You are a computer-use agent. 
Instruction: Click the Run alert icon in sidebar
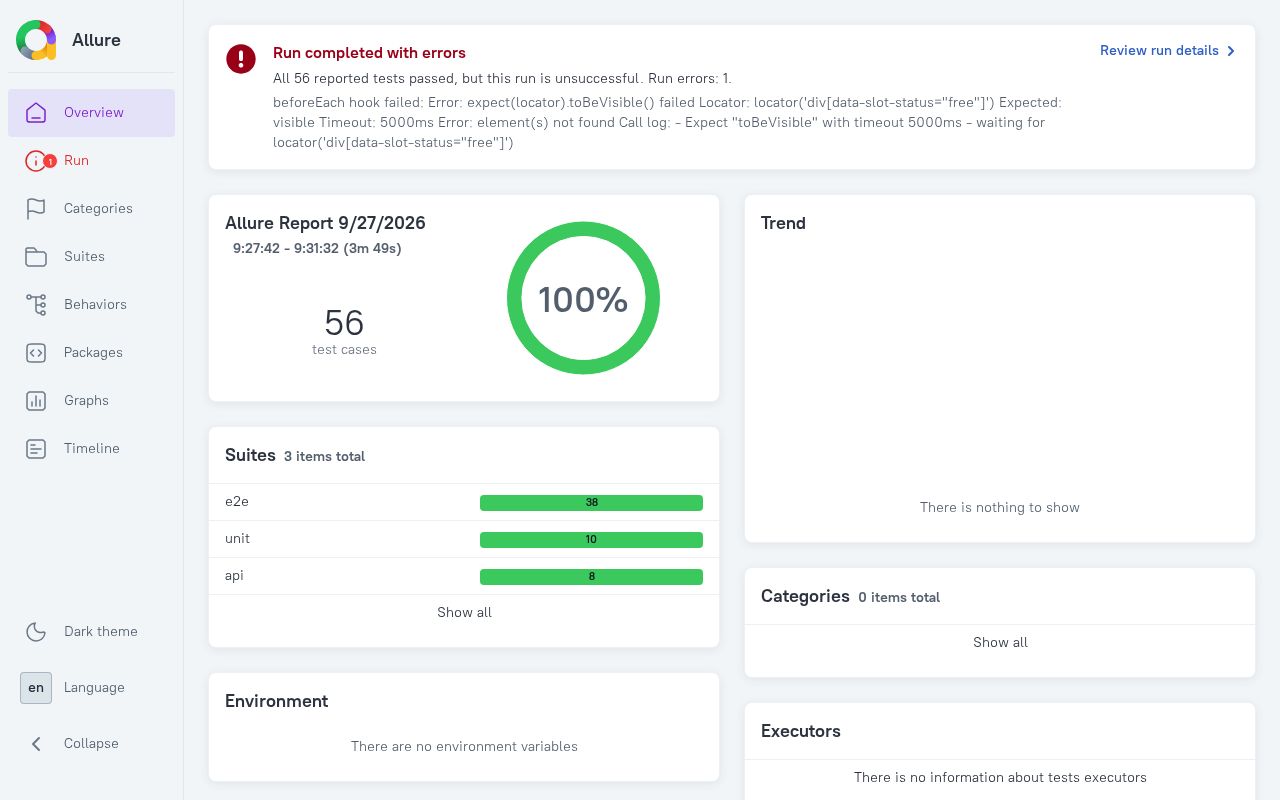pos(37,161)
